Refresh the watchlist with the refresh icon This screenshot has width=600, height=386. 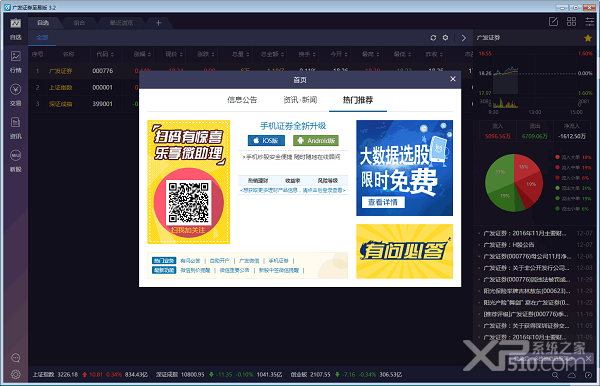pos(433,37)
